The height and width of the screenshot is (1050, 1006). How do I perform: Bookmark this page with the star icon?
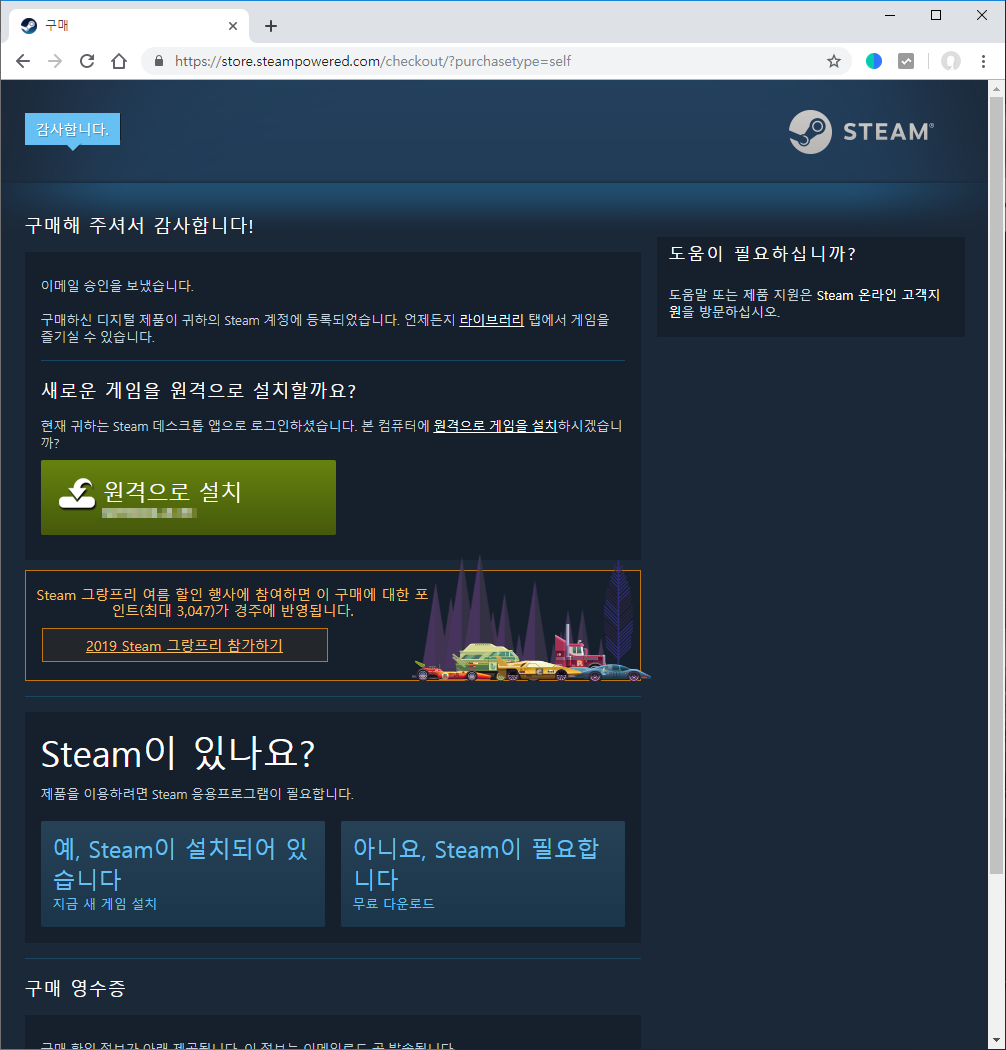click(x=833, y=61)
